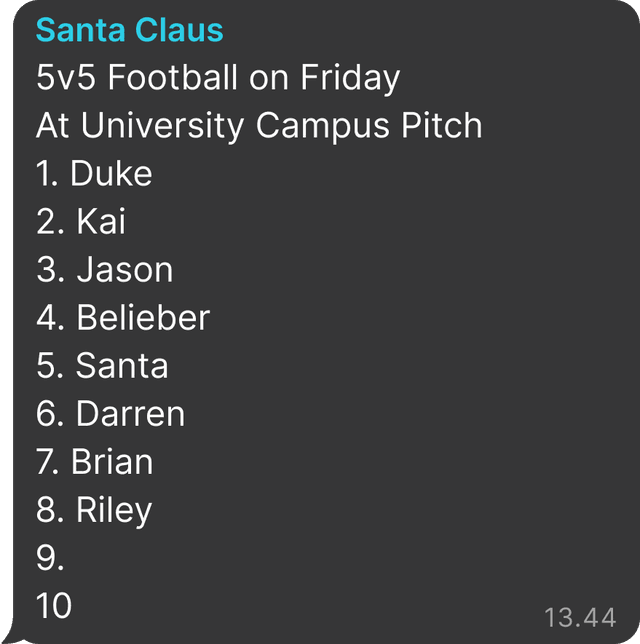Click the empty slot numbered 9.
640x644 pixels.
pos(50,558)
